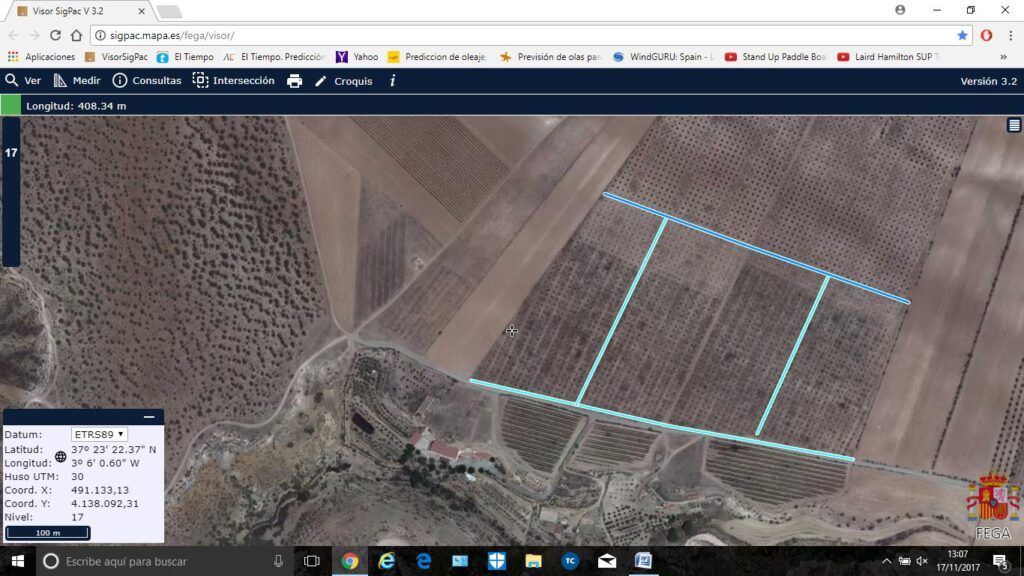
Task: Open Chrome from the Windows taskbar
Action: (x=350, y=561)
